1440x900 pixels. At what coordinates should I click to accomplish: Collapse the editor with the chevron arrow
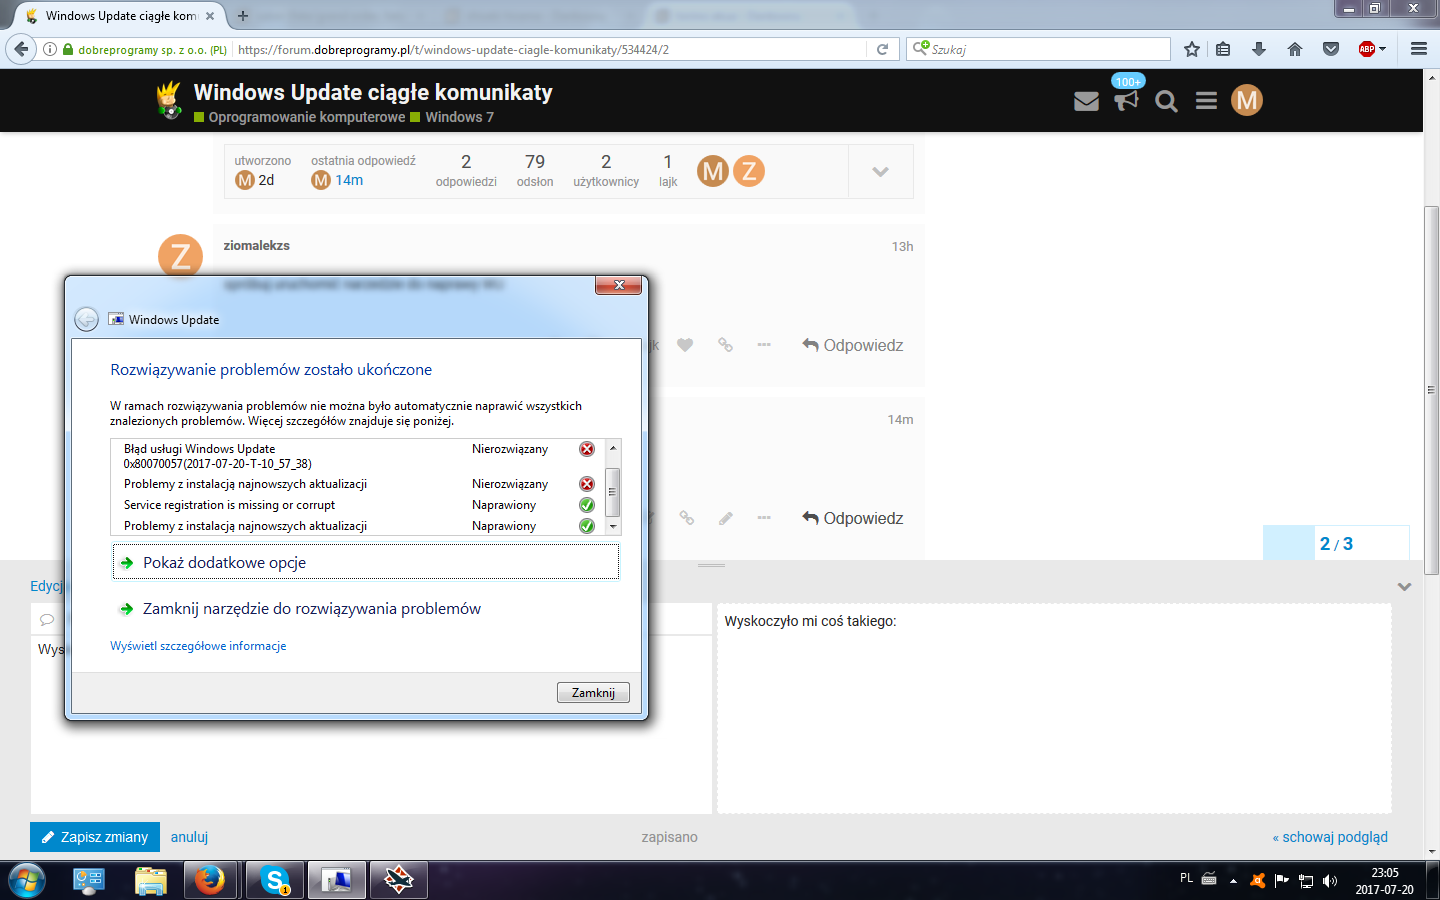(1404, 587)
